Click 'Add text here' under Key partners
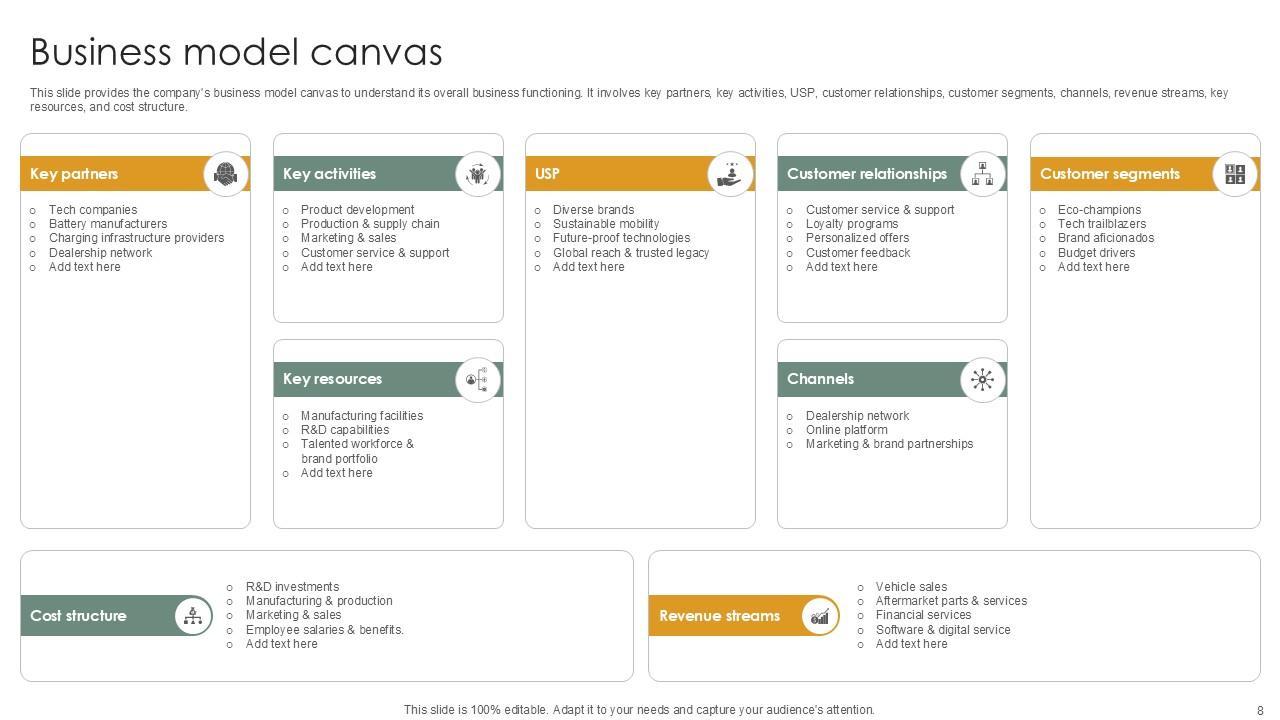This screenshot has width=1280, height=720. [84, 267]
